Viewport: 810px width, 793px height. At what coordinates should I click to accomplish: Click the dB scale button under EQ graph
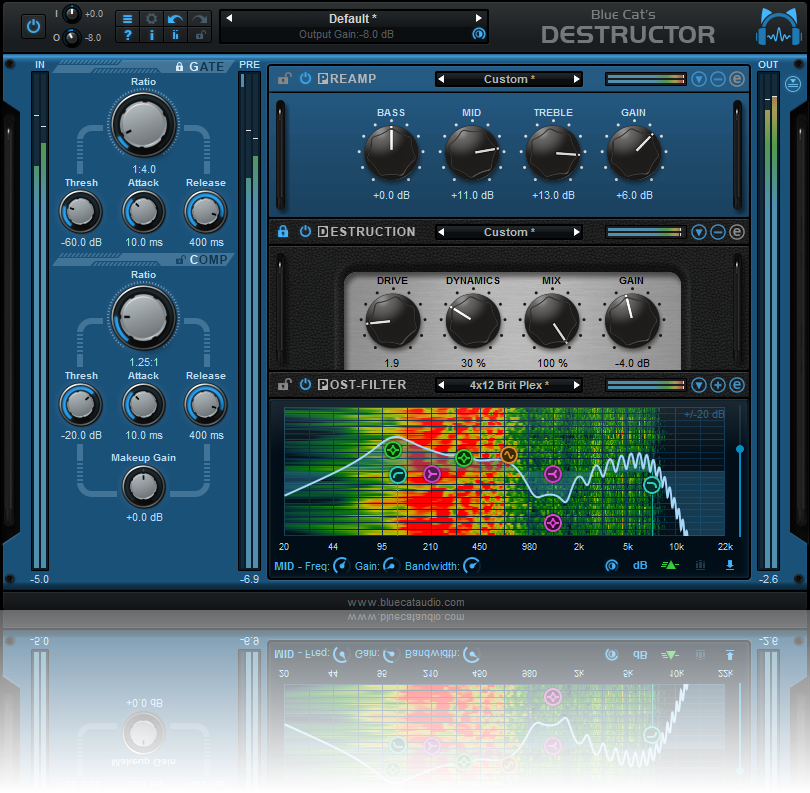(640, 565)
